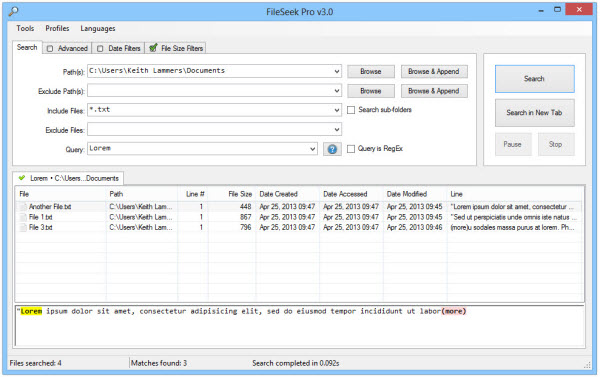The height and width of the screenshot is (377, 600).
Task: Sort results by Date Modified column header
Action: pyautogui.click(x=415, y=194)
